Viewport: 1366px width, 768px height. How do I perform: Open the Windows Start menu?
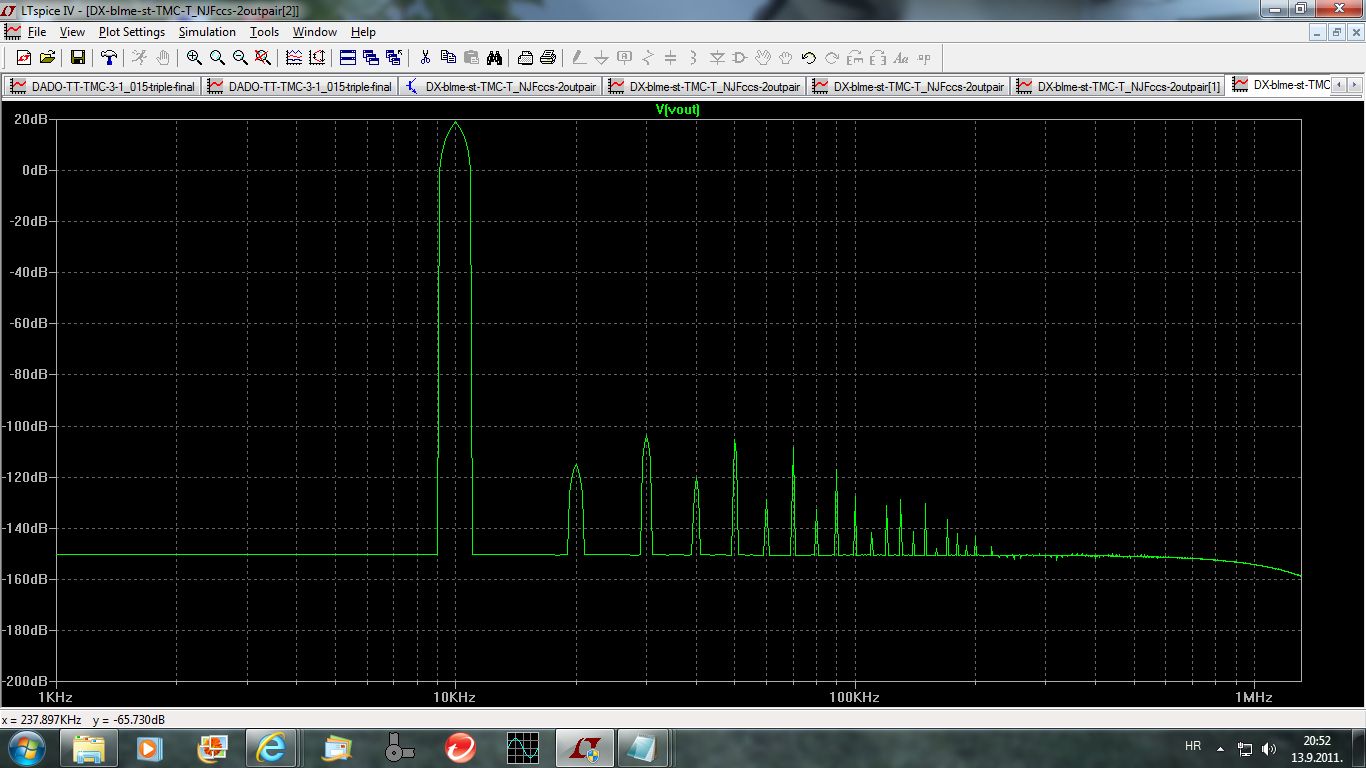pyautogui.click(x=25, y=747)
